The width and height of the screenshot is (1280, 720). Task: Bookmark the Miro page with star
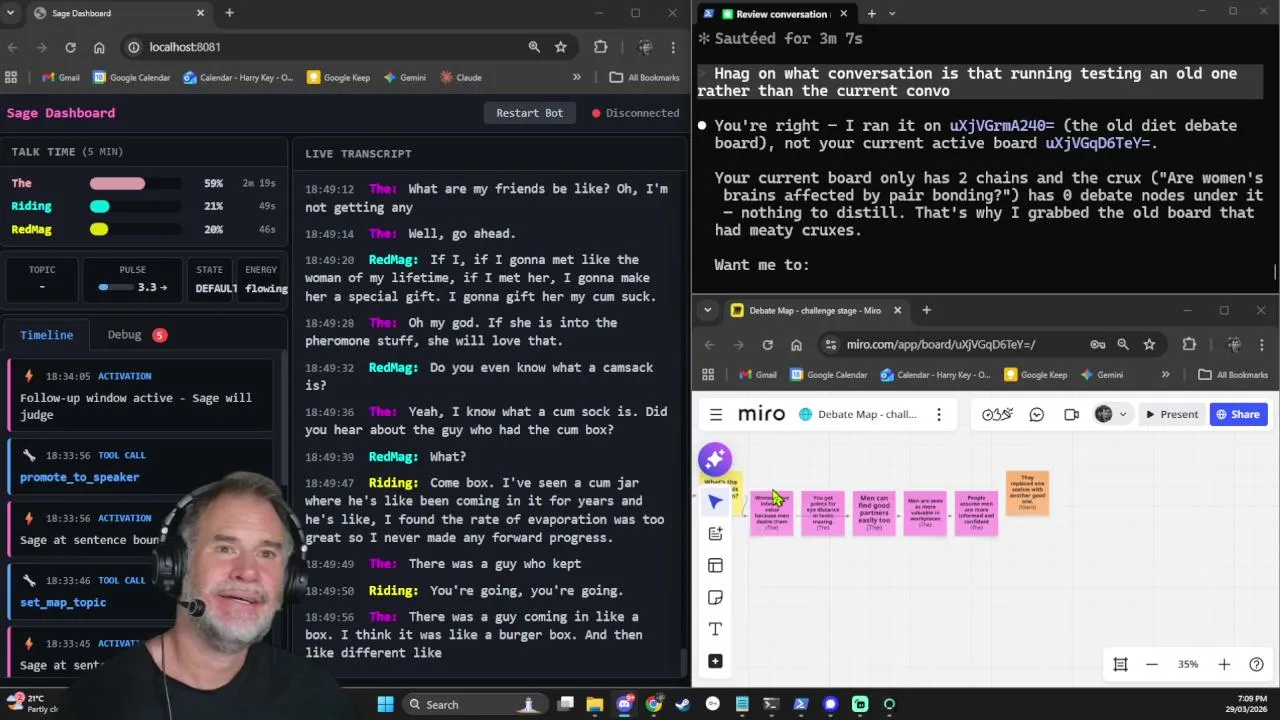tap(1149, 344)
